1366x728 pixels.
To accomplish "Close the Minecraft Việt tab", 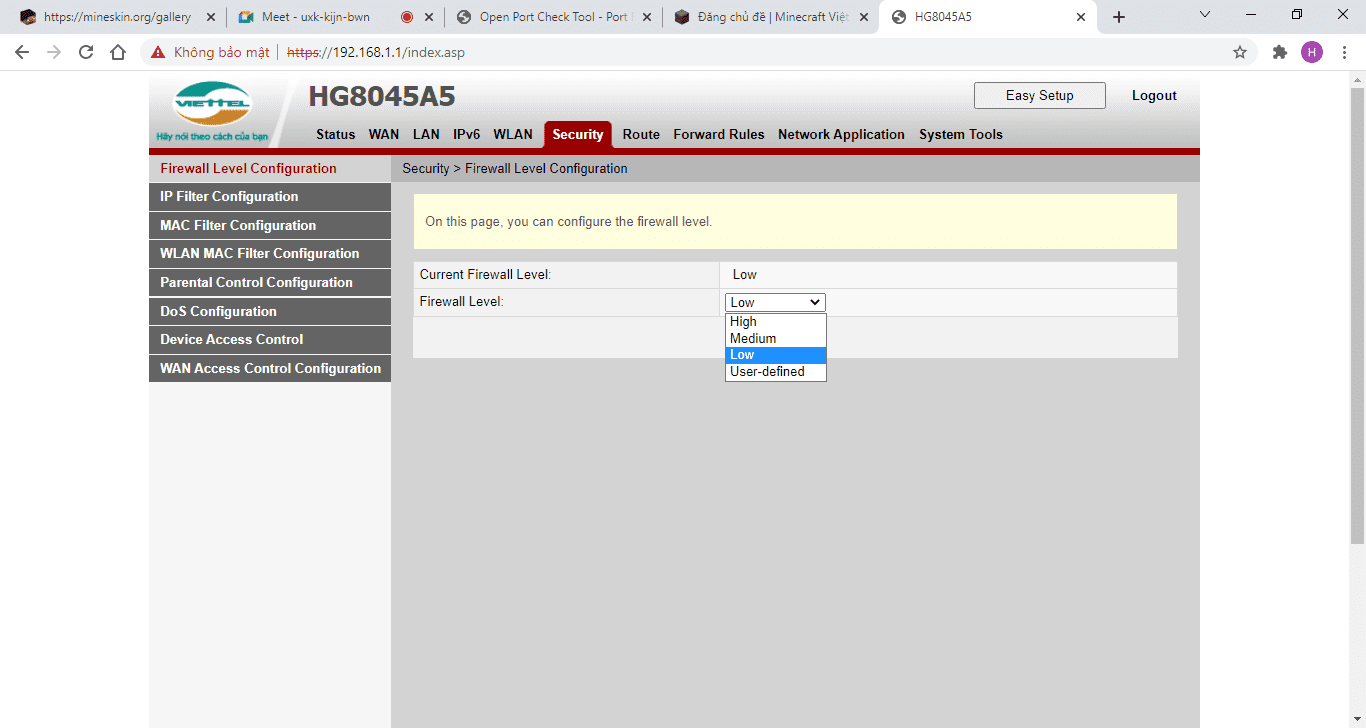I will [x=864, y=17].
